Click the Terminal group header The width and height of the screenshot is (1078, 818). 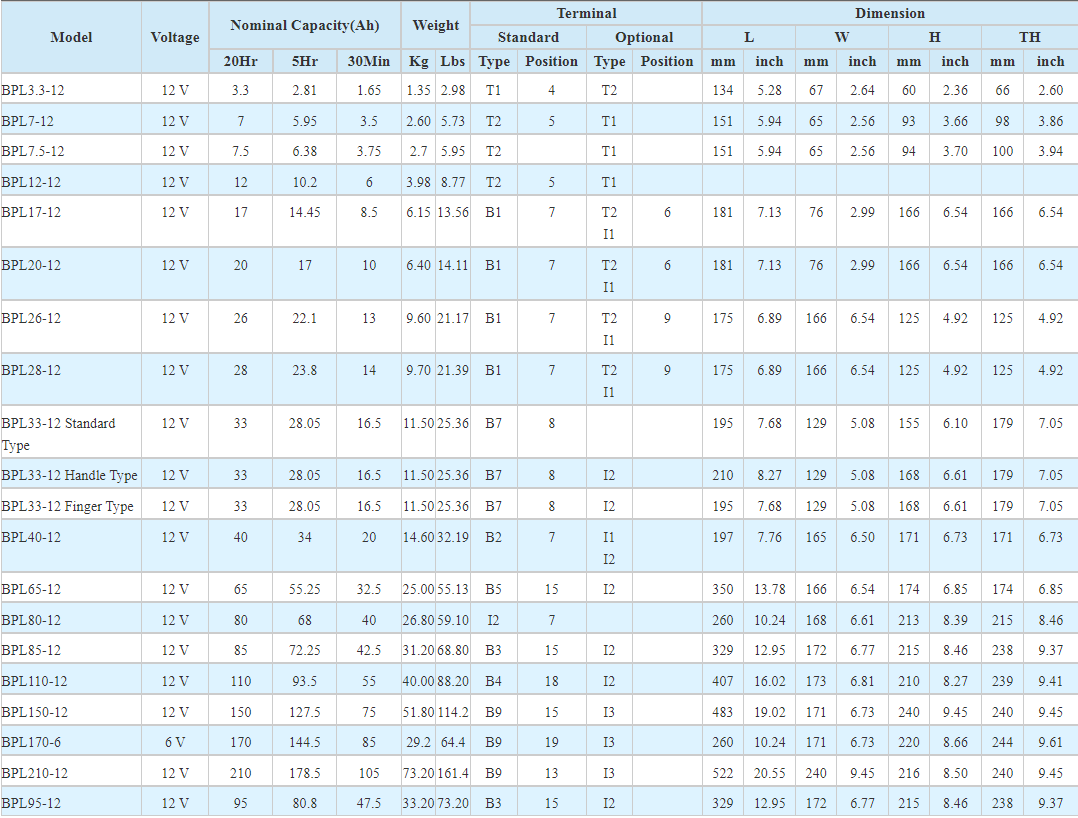coord(586,13)
